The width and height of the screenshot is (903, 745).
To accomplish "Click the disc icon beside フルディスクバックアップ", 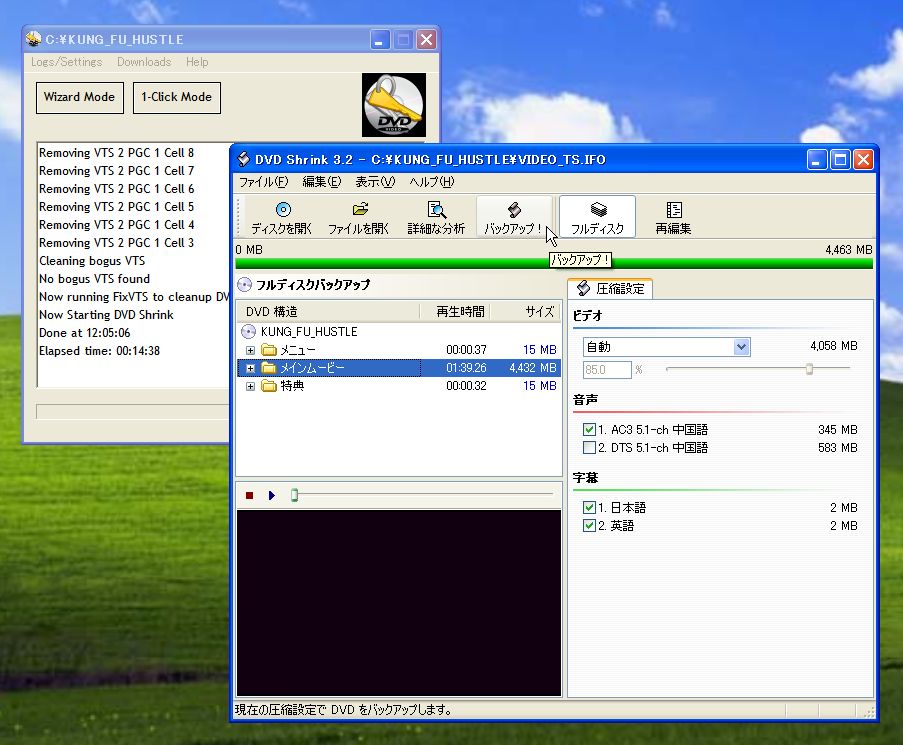I will 244,285.
